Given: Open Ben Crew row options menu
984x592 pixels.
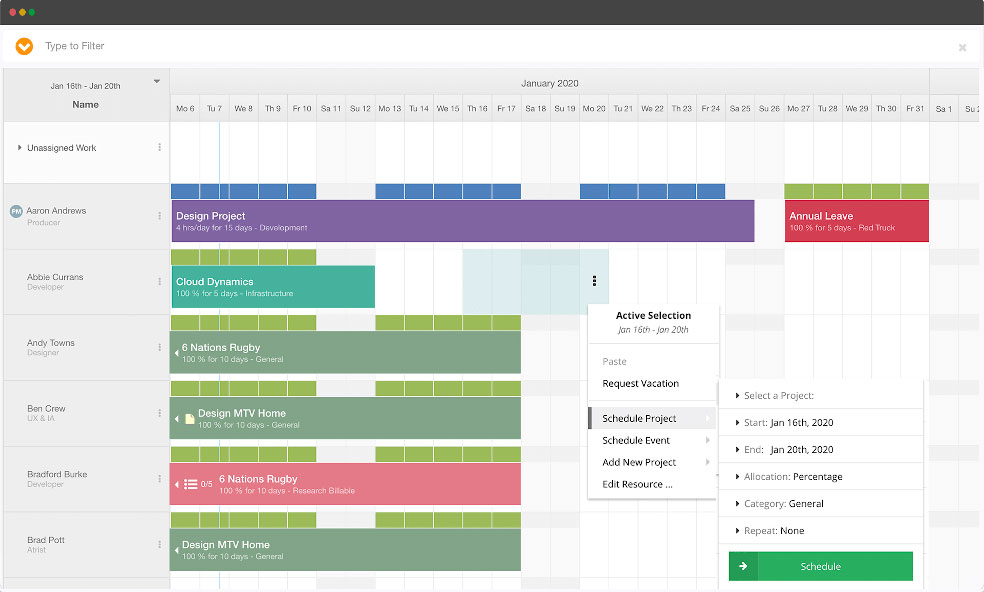Looking at the screenshot, I should [159, 413].
